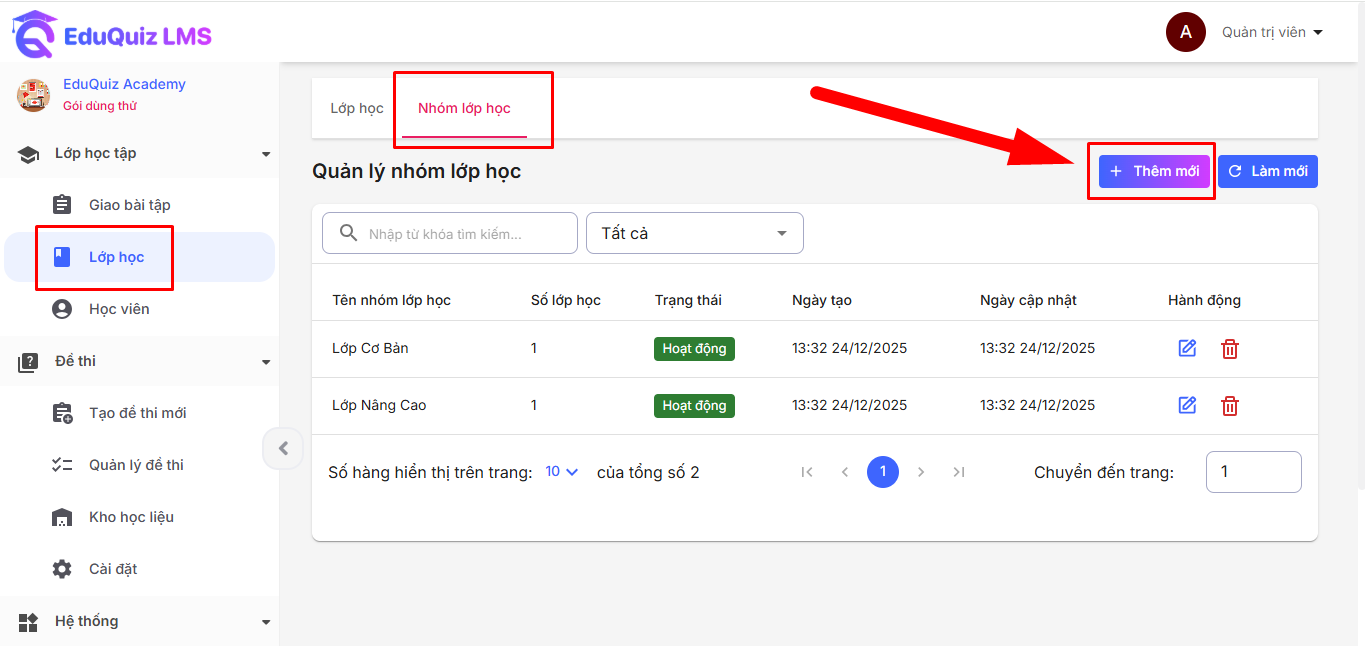1365x646 pixels.
Task: Collapse the sidebar with the chevron button
Action: [x=283, y=448]
